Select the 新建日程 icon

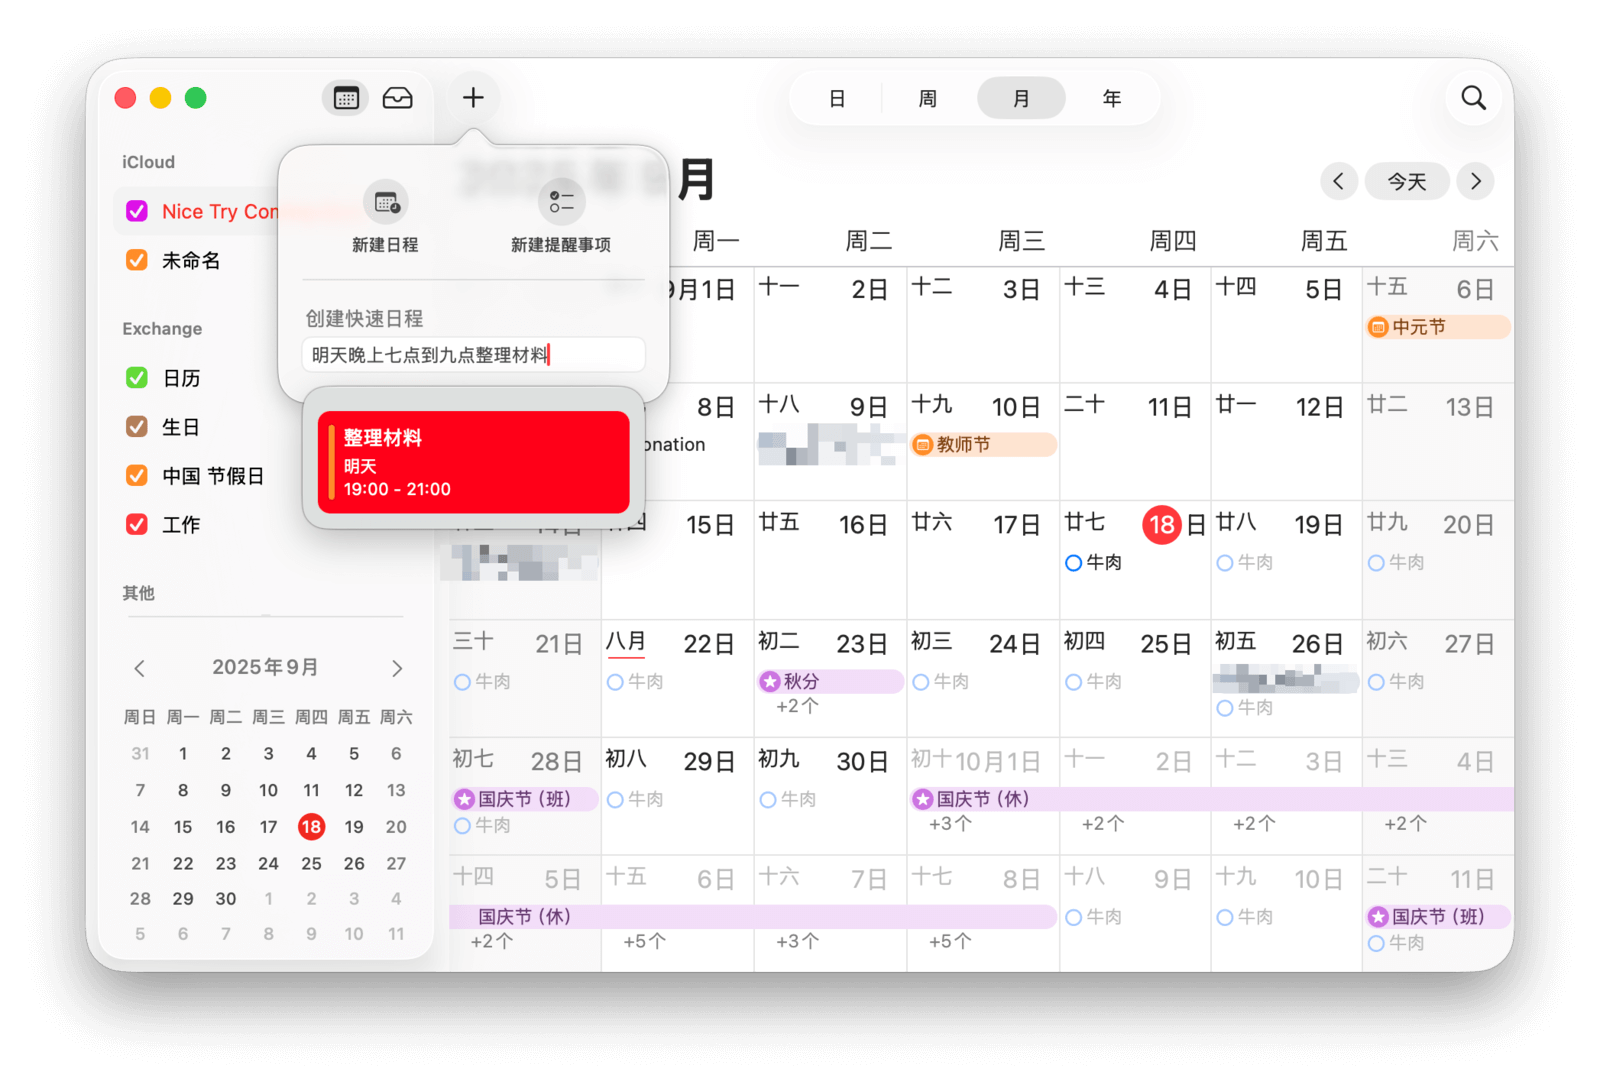385,203
